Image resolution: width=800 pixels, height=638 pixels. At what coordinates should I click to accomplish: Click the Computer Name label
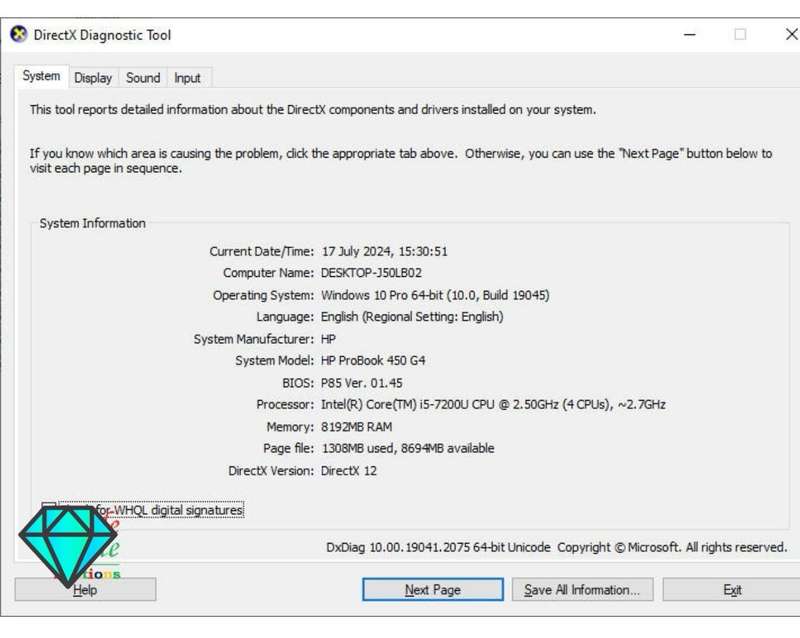pos(268,273)
